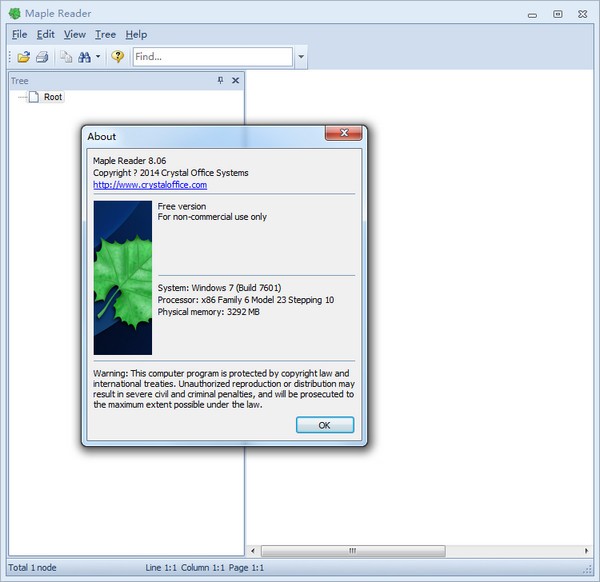
Task: Click the Root node document icon
Action: [x=34, y=97]
